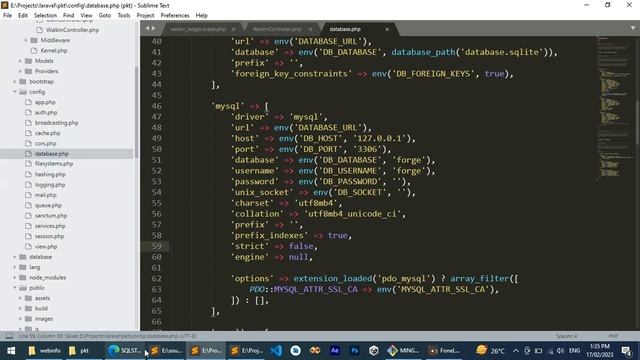Open cache.php in sidebar
The width and height of the screenshot is (640, 360).
click(x=47, y=133)
